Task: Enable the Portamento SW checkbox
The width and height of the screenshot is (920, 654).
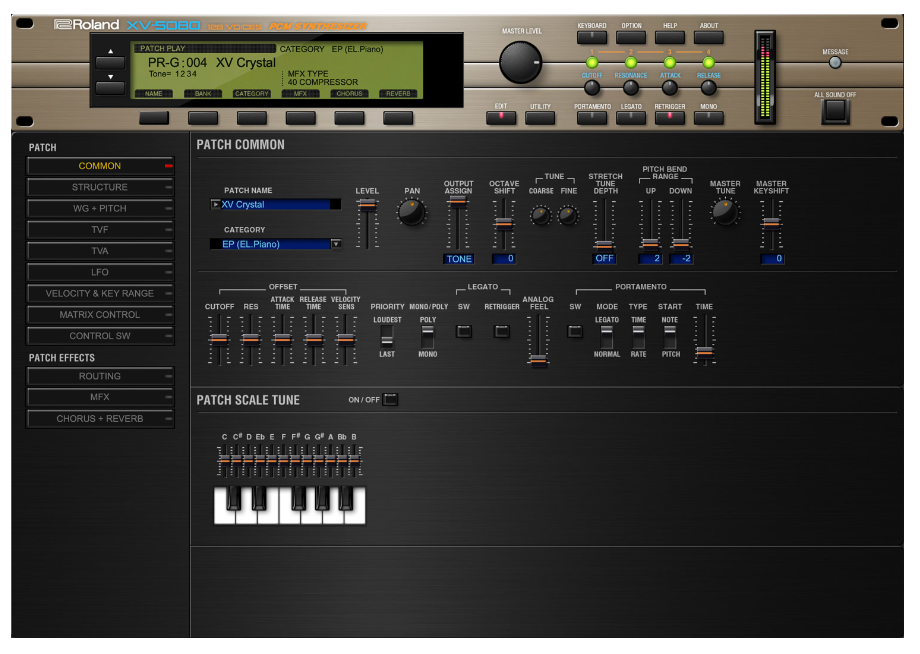Action: (575, 331)
